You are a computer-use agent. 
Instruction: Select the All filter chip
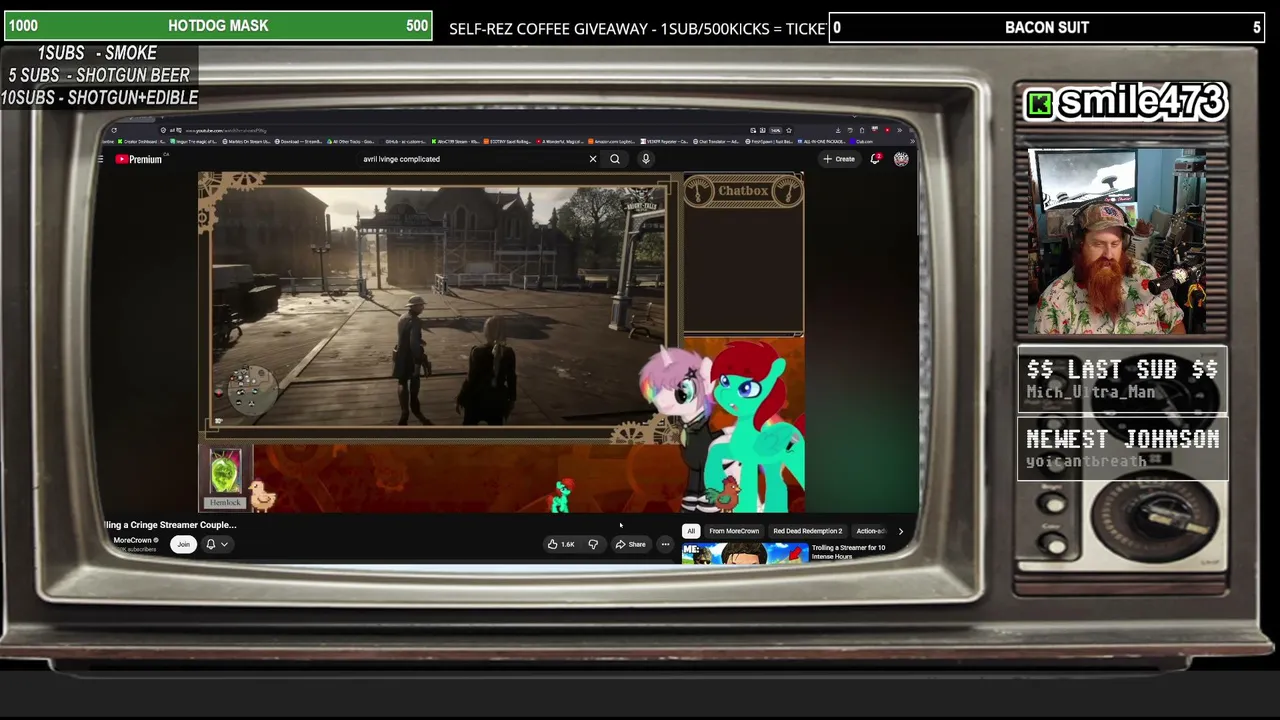pos(691,531)
